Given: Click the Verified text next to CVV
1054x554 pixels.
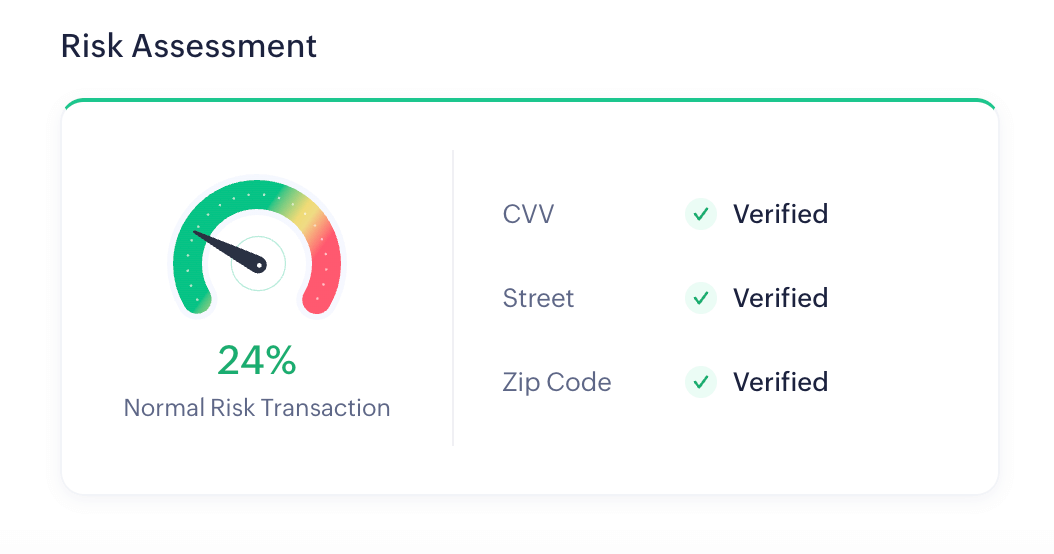Looking at the screenshot, I should [780, 214].
